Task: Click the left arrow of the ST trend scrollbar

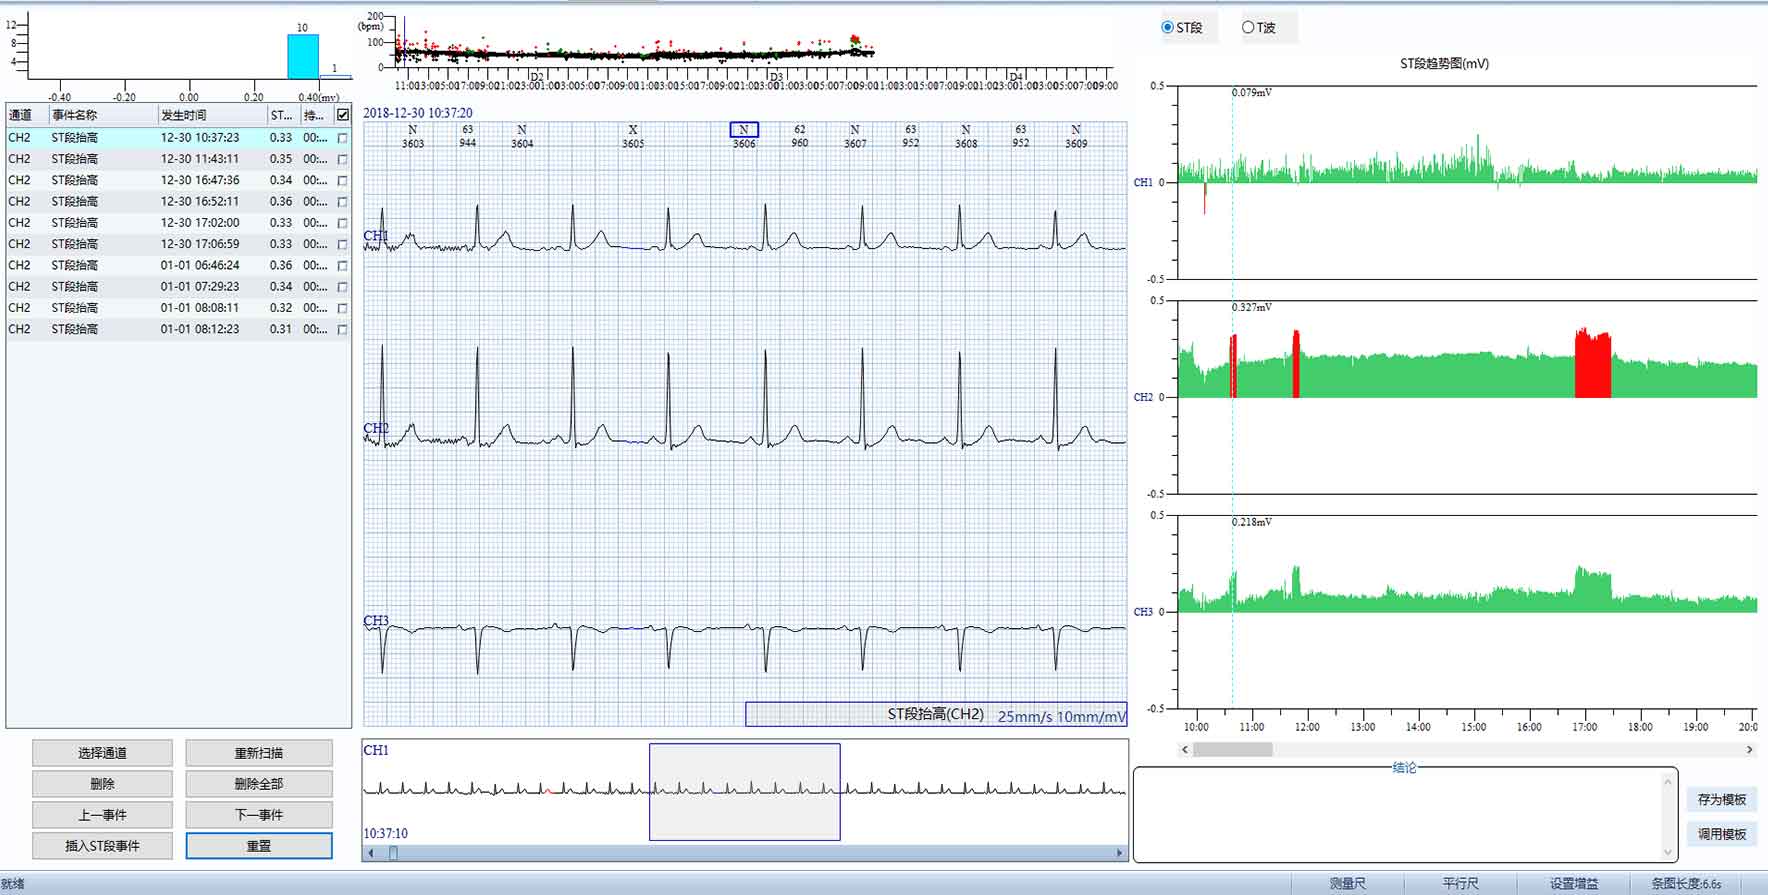Action: click(1186, 749)
